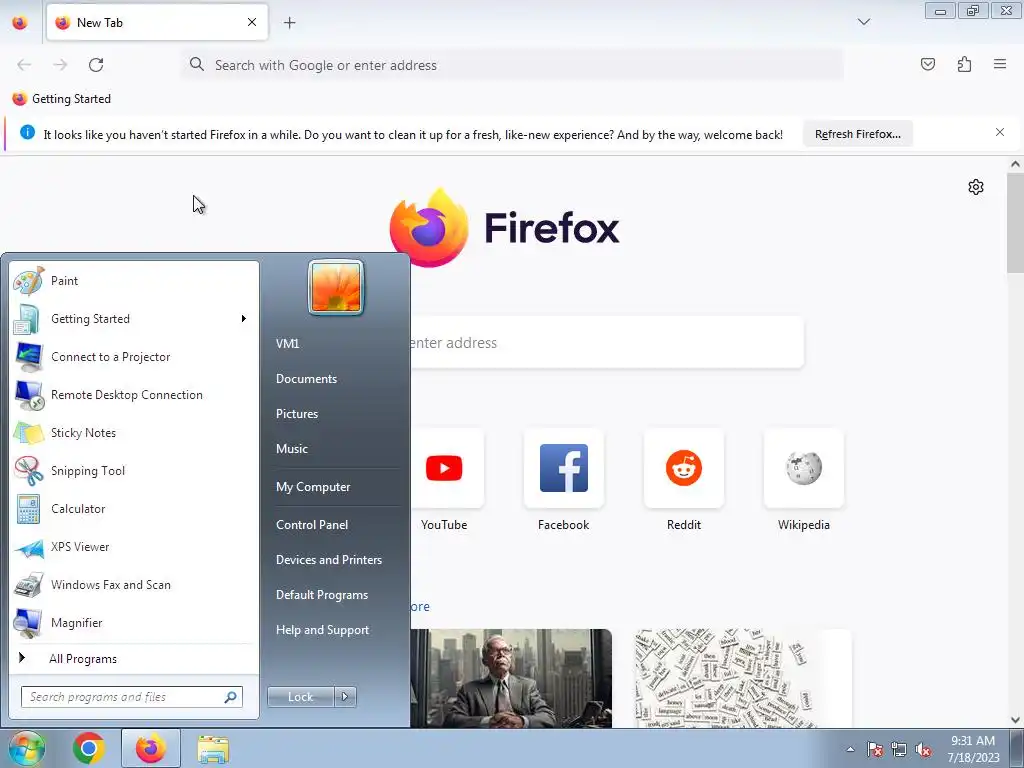
Task: Dismiss the refresh Firefox notification
Action: tap(1000, 133)
